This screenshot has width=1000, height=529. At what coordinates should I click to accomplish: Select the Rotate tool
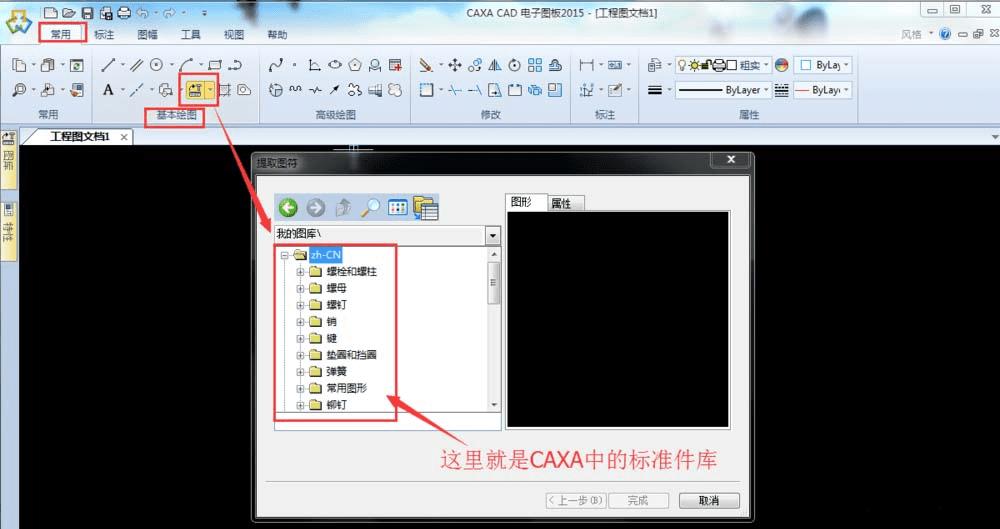pos(514,64)
